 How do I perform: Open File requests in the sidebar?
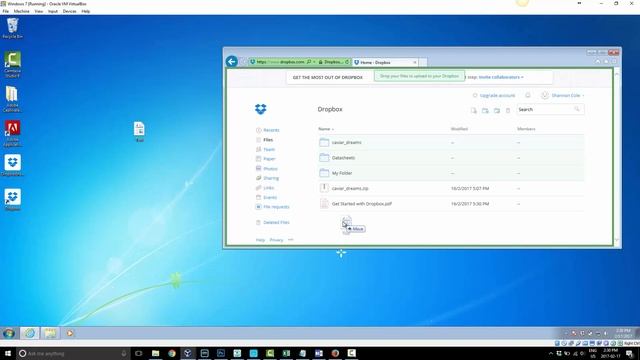pos(272,207)
